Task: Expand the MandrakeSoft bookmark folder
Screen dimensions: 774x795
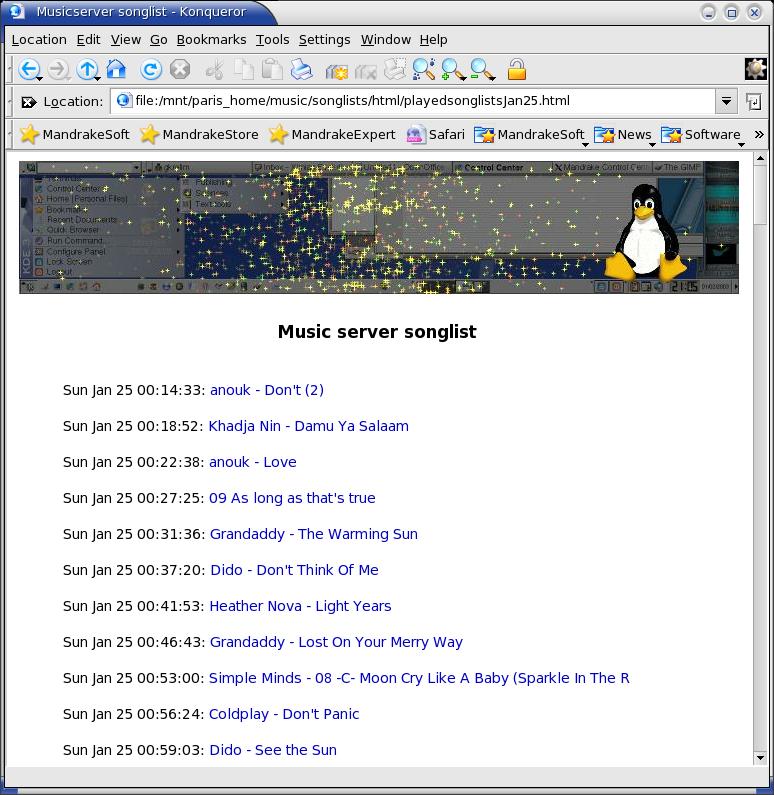Action: 531,135
